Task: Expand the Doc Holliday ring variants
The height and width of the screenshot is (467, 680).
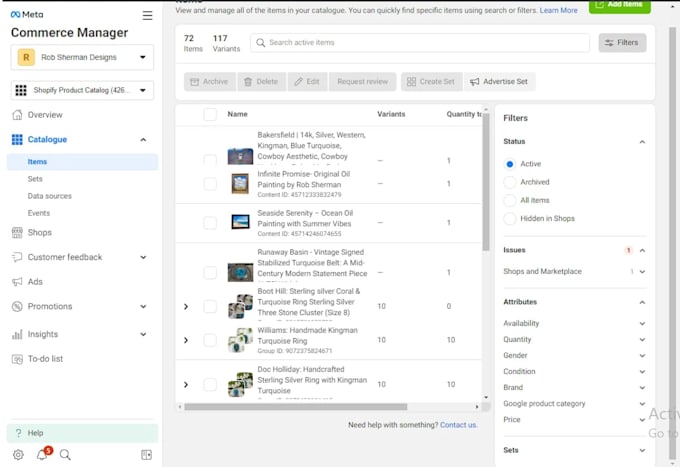Action: 186,385
